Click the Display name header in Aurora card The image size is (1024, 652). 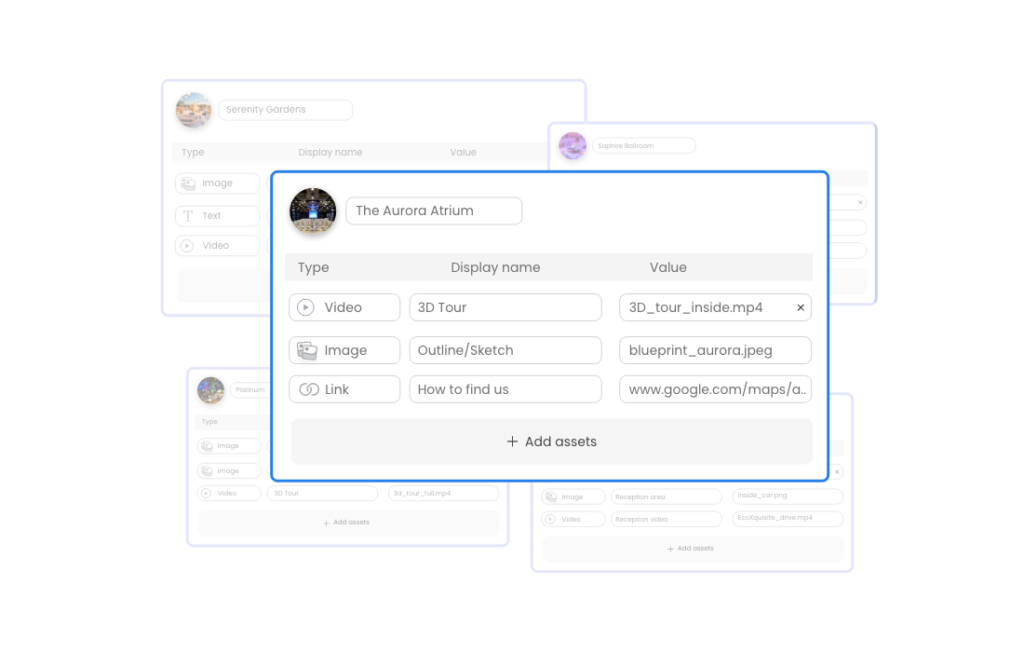tap(495, 267)
